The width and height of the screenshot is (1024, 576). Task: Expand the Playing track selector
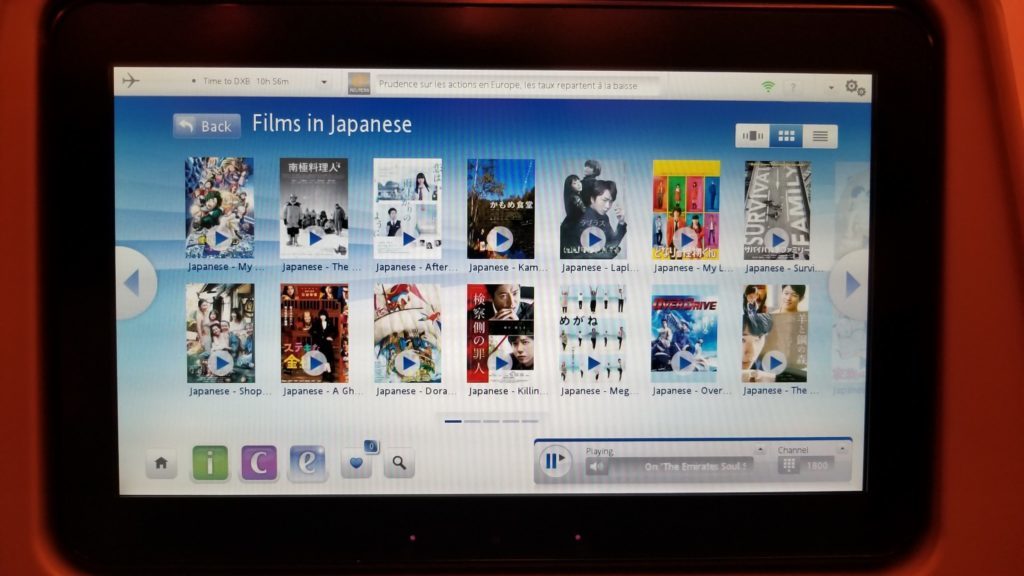(761, 452)
